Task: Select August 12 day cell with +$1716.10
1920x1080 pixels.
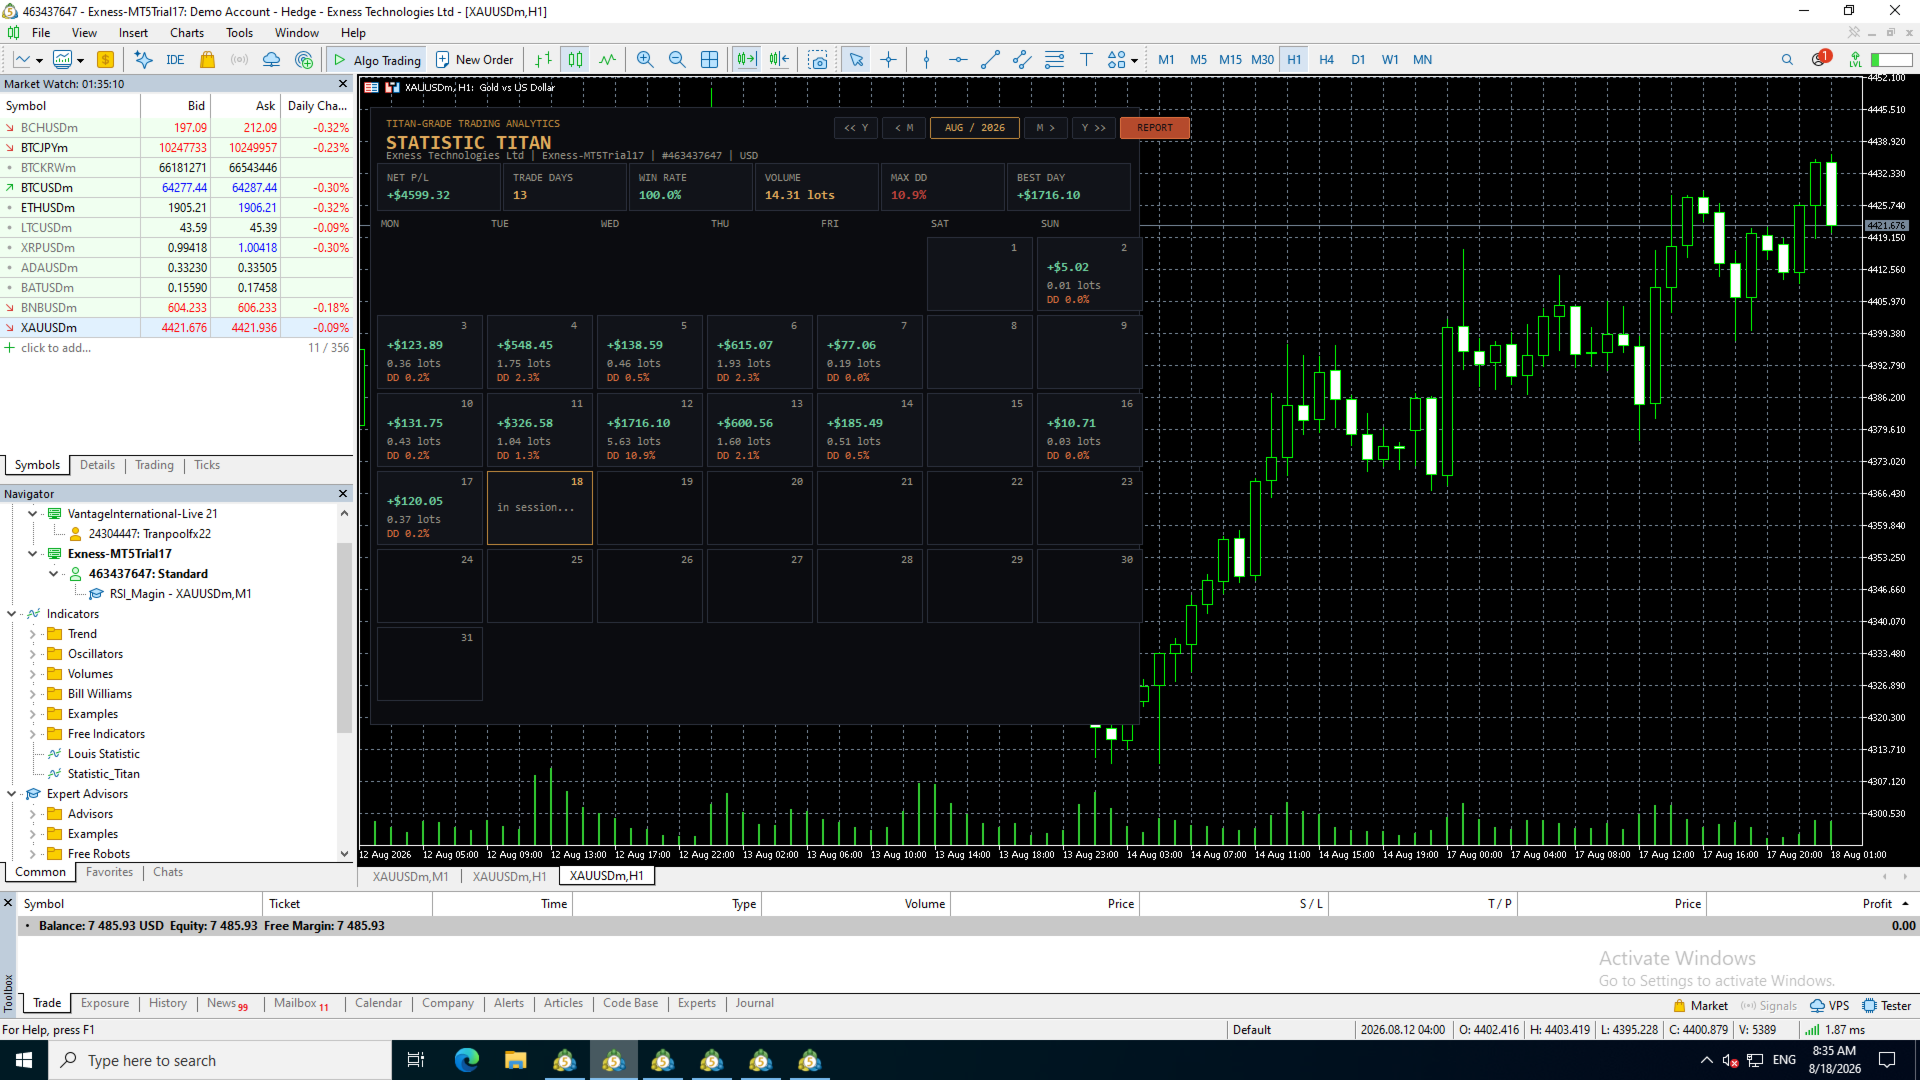Action: 649,428
